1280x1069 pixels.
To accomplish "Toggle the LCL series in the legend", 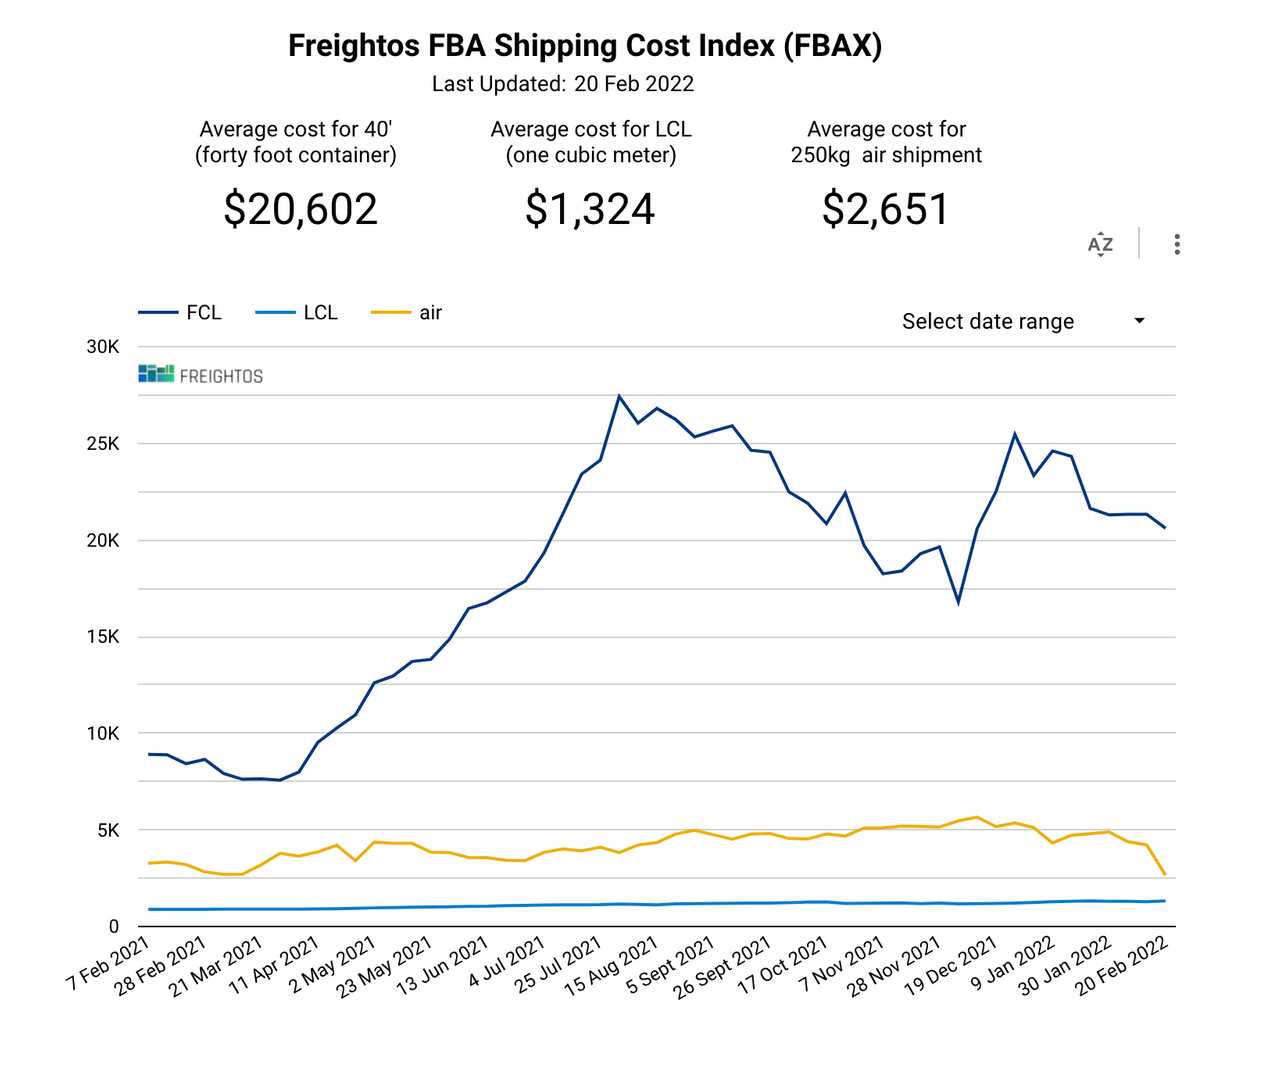I will (x=297, y=313).
